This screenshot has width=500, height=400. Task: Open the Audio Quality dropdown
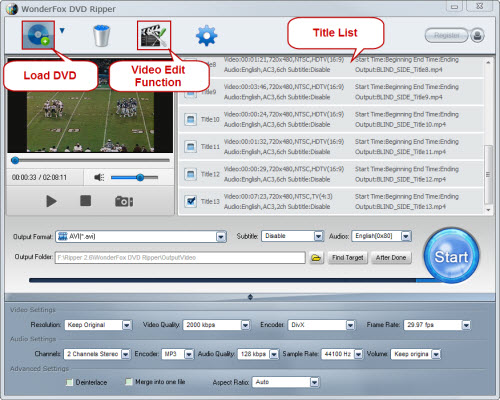coord(274,354)
